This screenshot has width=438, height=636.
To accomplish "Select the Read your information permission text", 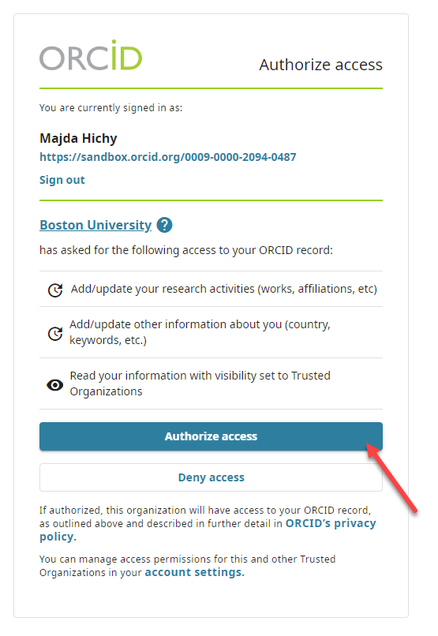I will tap(200, 383).
